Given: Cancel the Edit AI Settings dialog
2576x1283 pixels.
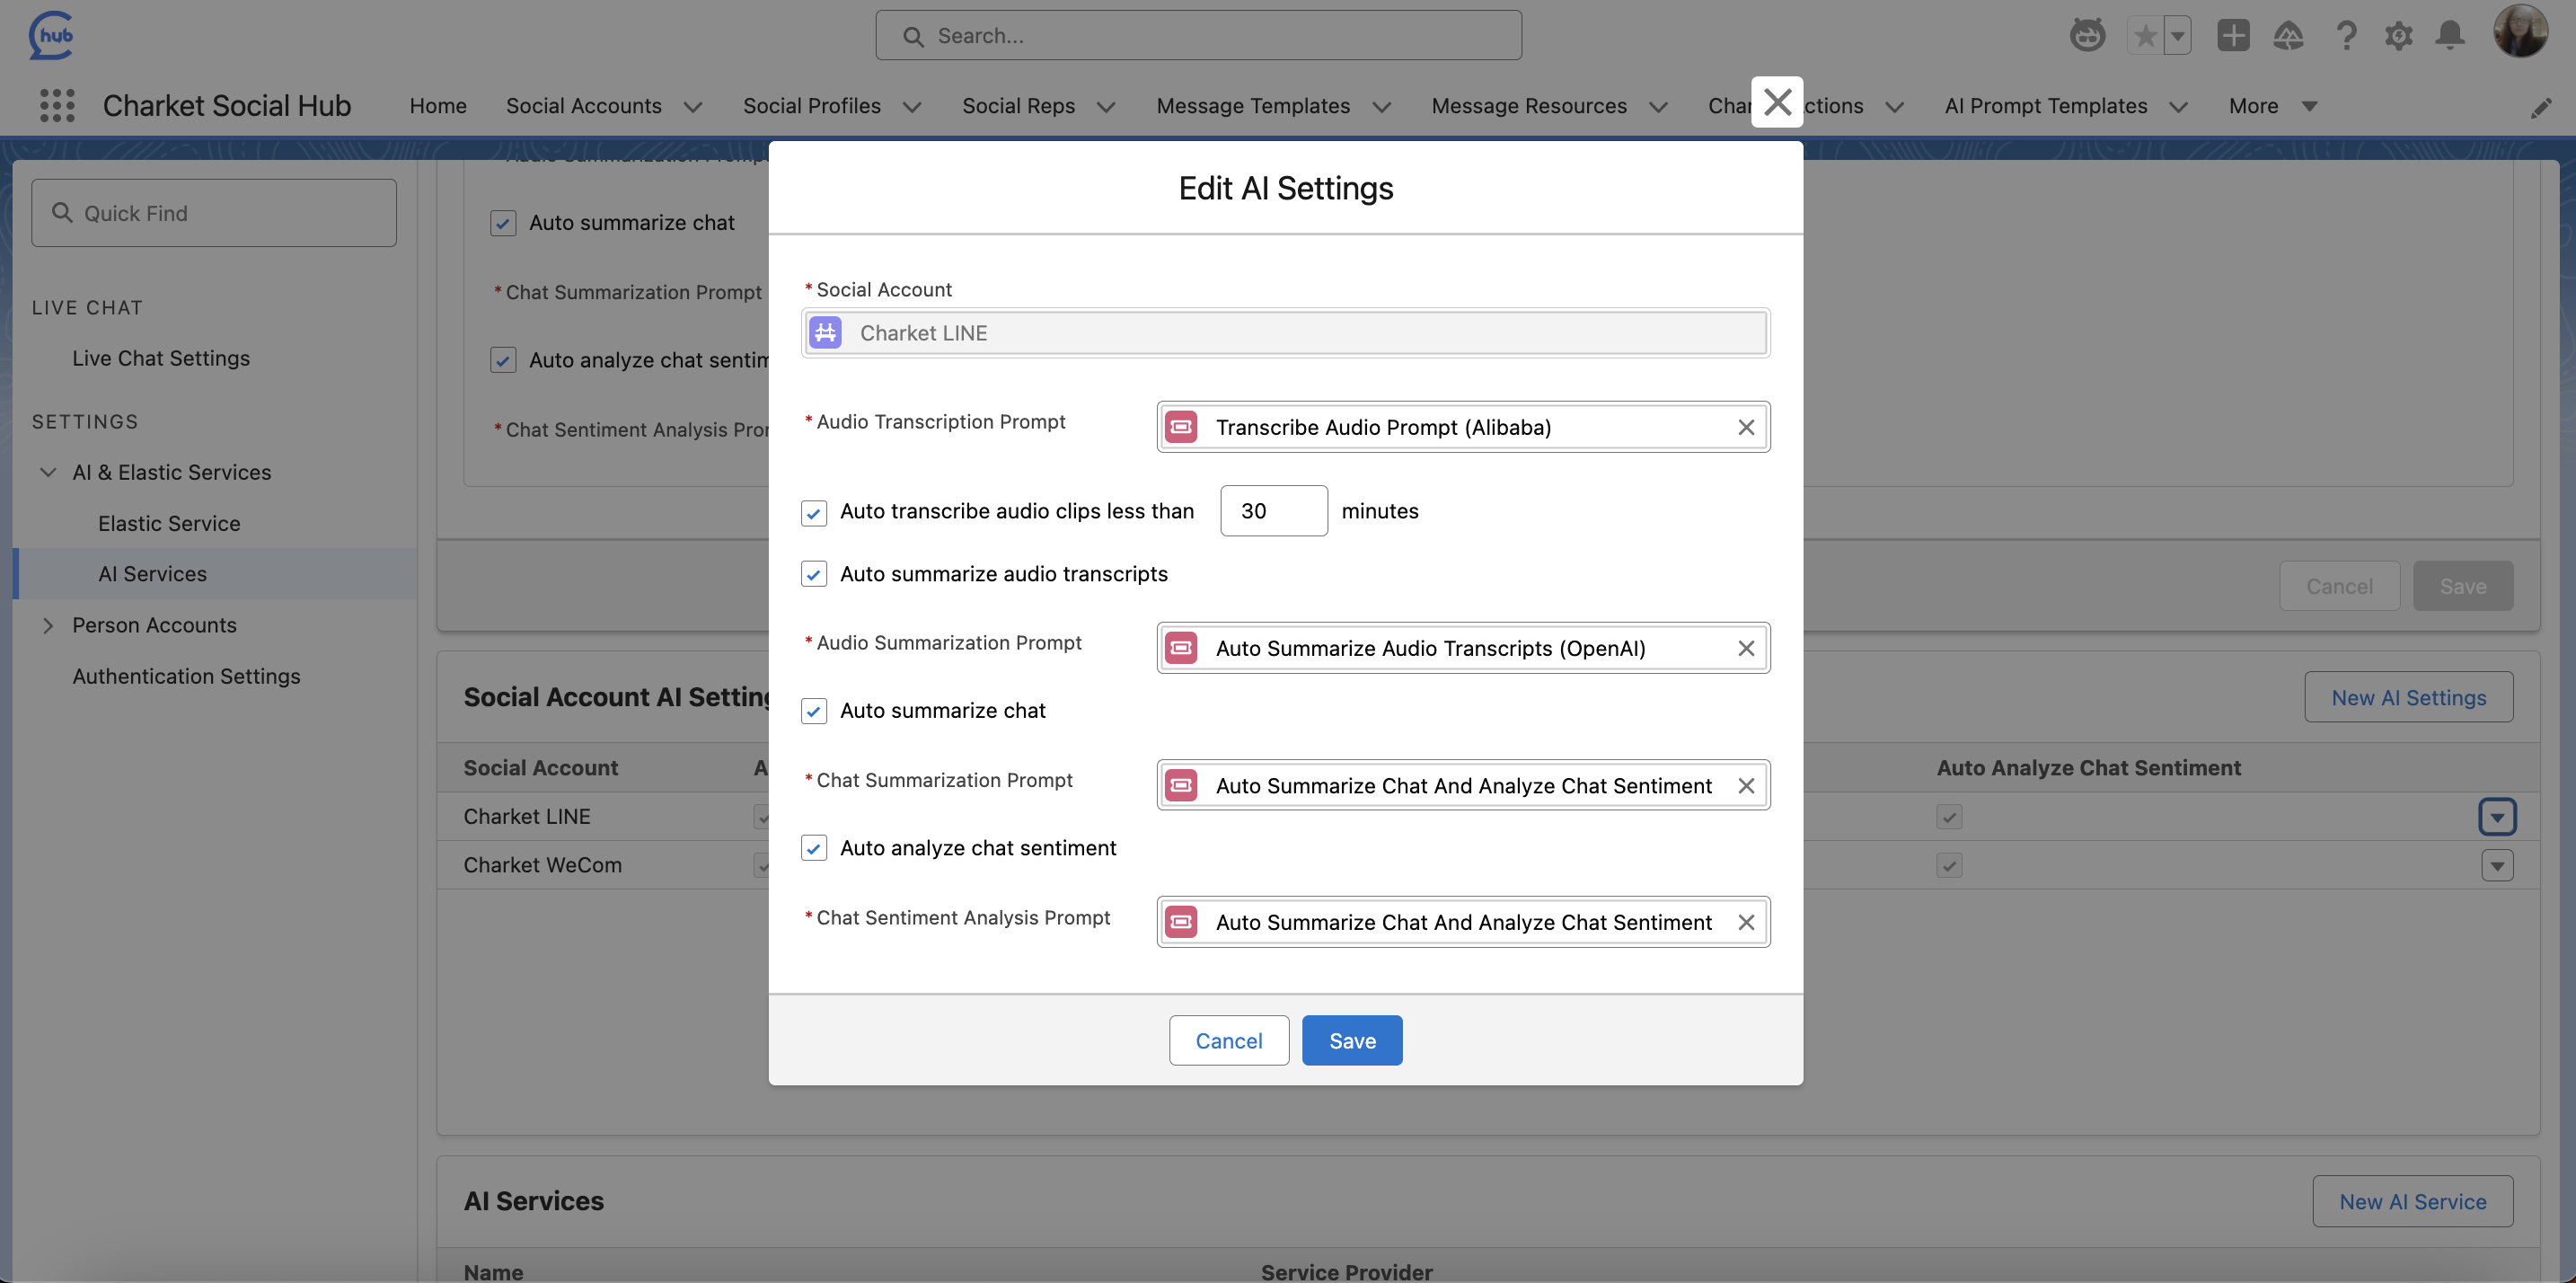Looking at the screenshot, I should (1228, 1040).
